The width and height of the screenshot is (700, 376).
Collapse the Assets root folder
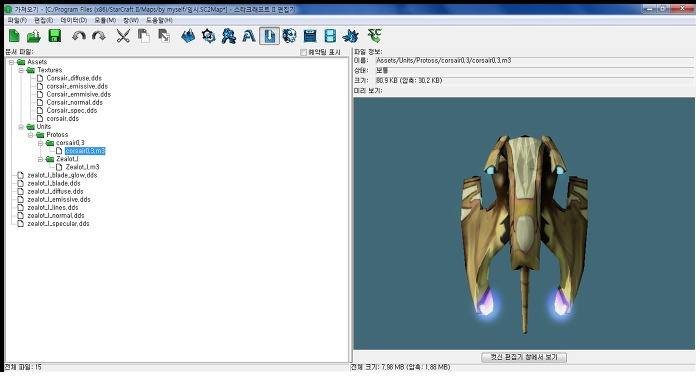12,62
